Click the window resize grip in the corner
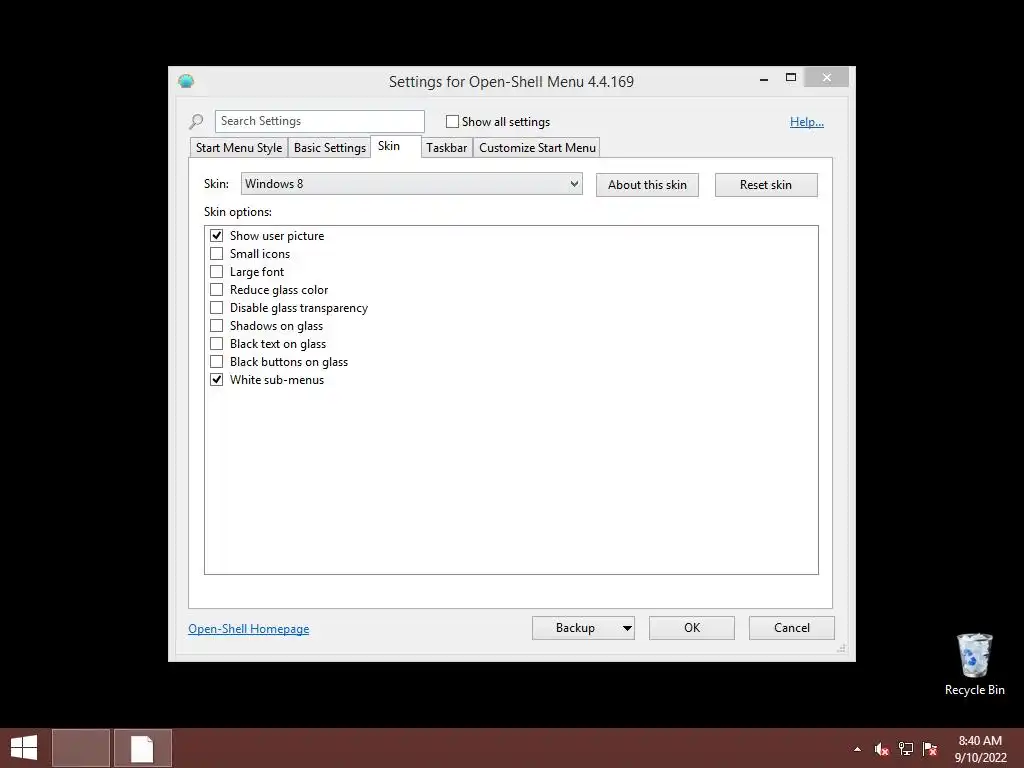 coord(842,648)
